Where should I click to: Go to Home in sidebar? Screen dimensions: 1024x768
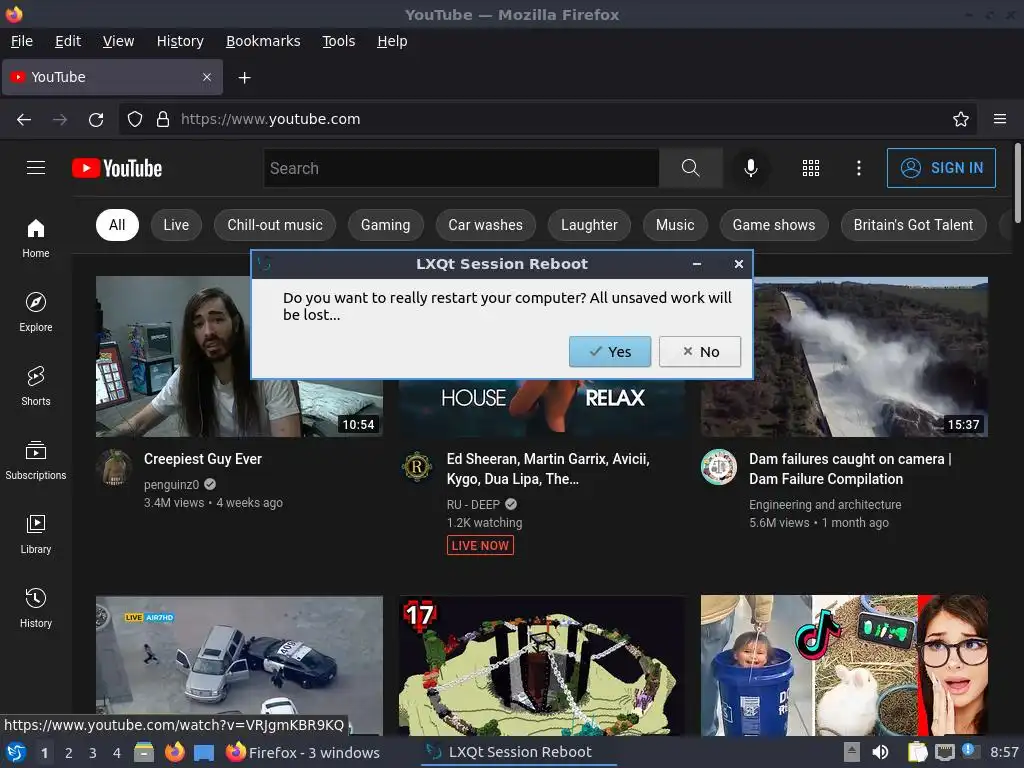[x=36, y=238]
